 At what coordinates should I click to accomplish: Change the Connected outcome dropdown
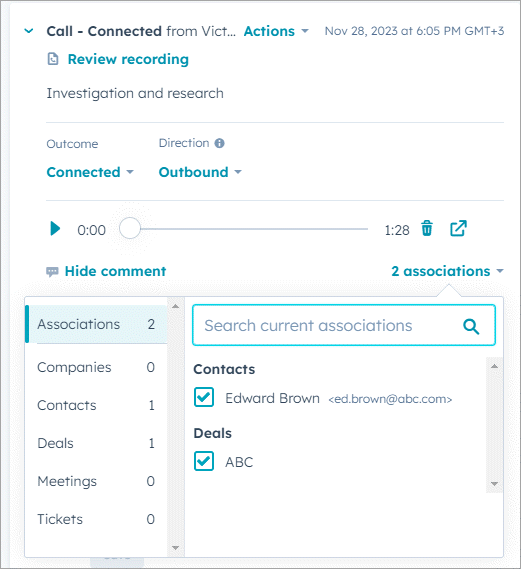(x=90, y=172)
